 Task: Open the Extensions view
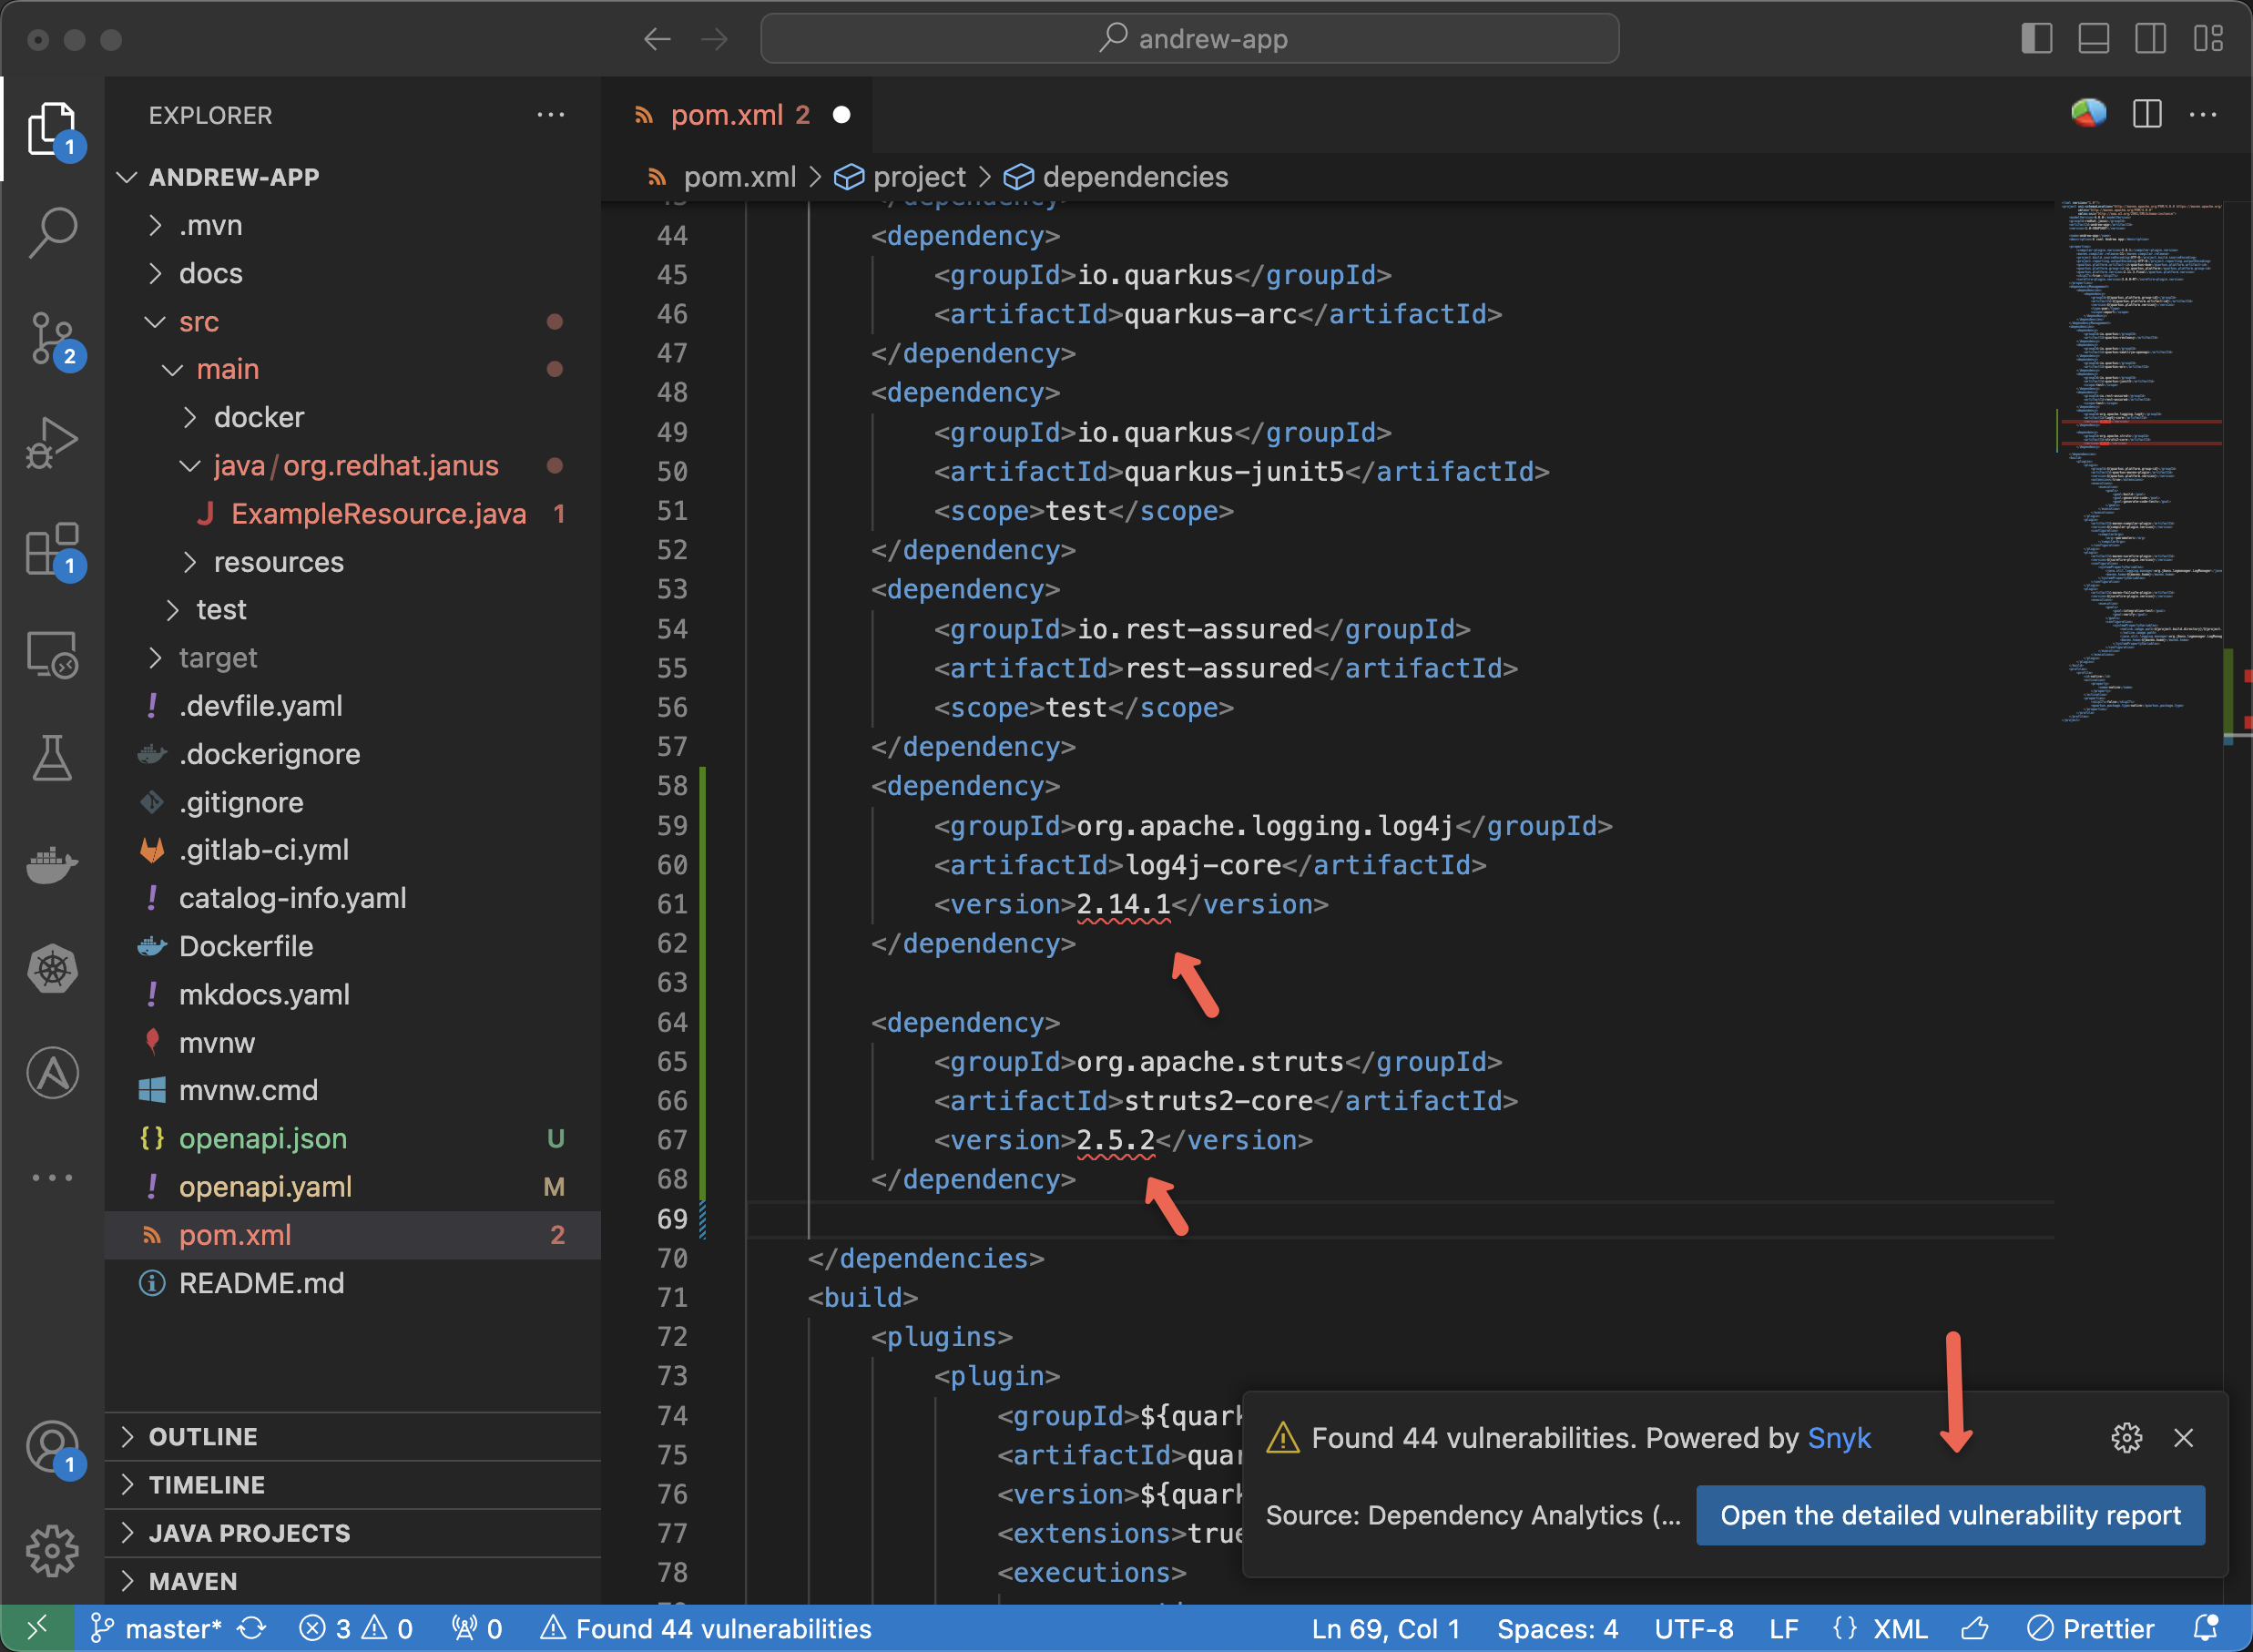tap(52, 548)
